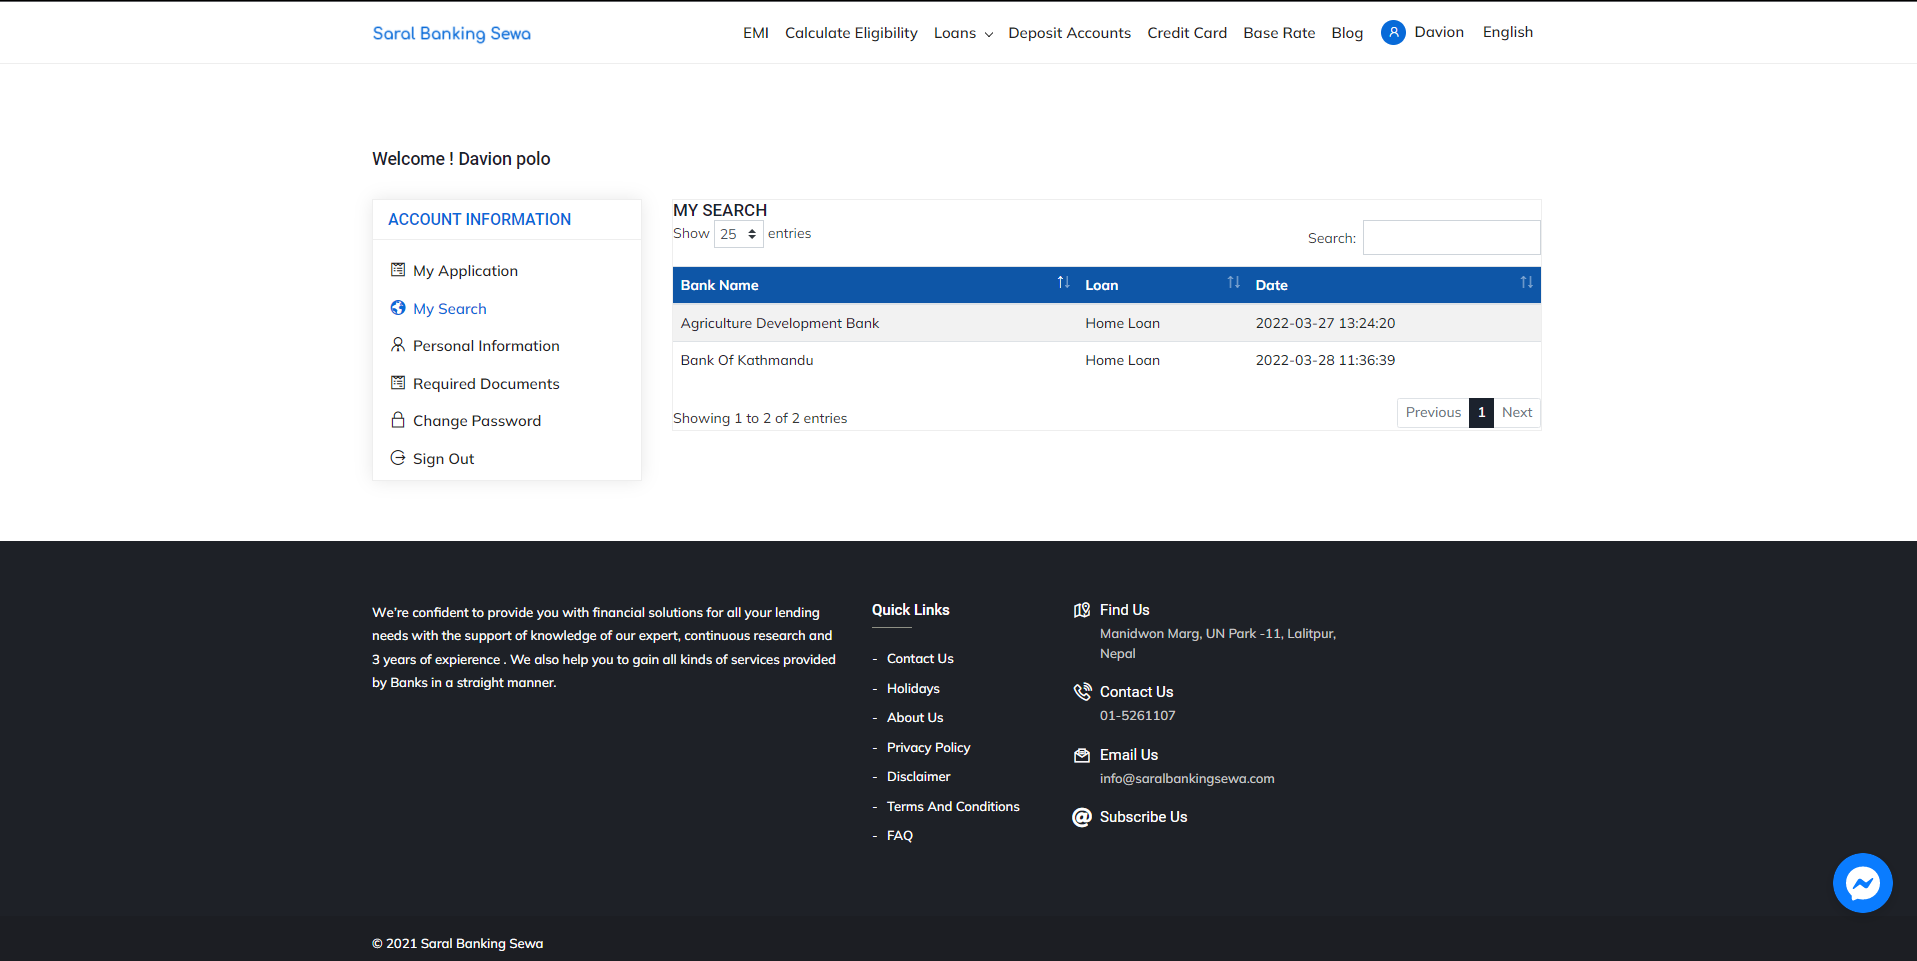Click the My Search globe icon
Image resolution: width=1917 pixels, height=961 pixels.
tap(398, 308)
